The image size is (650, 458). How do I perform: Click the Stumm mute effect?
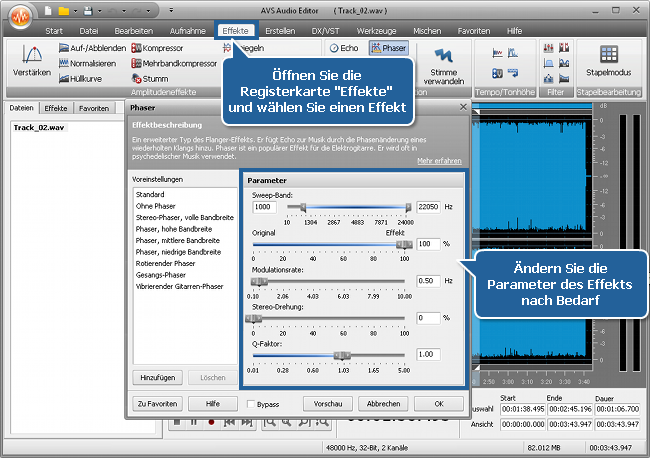153,77
